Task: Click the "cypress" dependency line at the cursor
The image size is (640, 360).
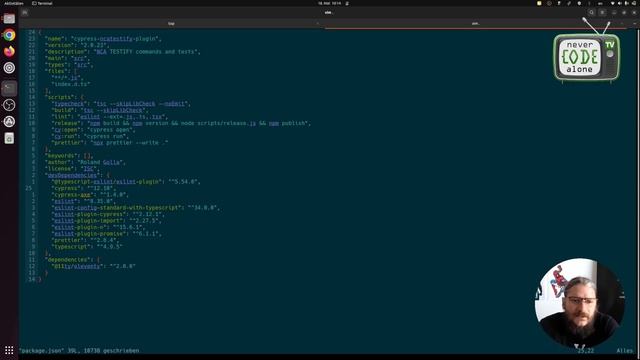Action: 83,188
